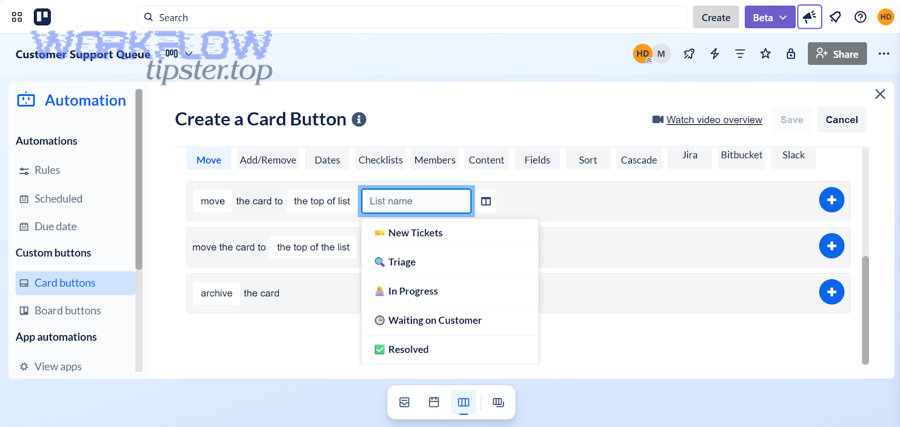The height and width of the screenshot is (427, 900).
Task: Change 'the top of the list' option in second row
Action: point(313,247)
